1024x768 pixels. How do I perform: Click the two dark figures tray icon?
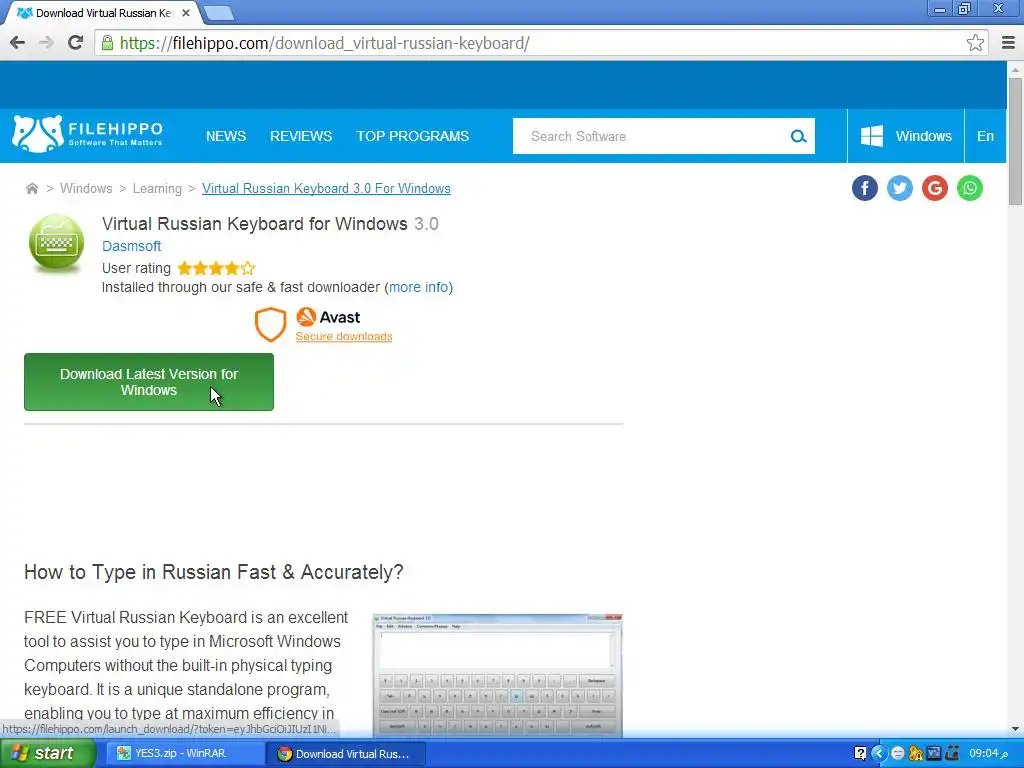pyautogui.click(x=952, y=754)
